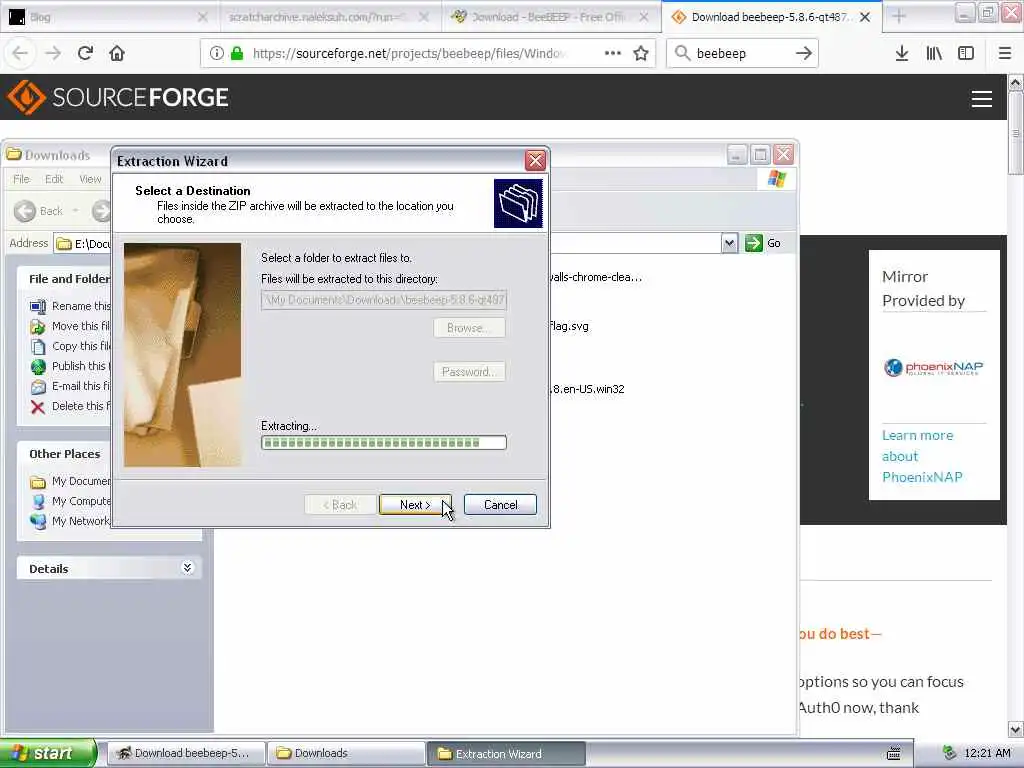This screenshot has width=1024, height=768.
Task: Click E-mail this file icon
Action: (38, 387)
